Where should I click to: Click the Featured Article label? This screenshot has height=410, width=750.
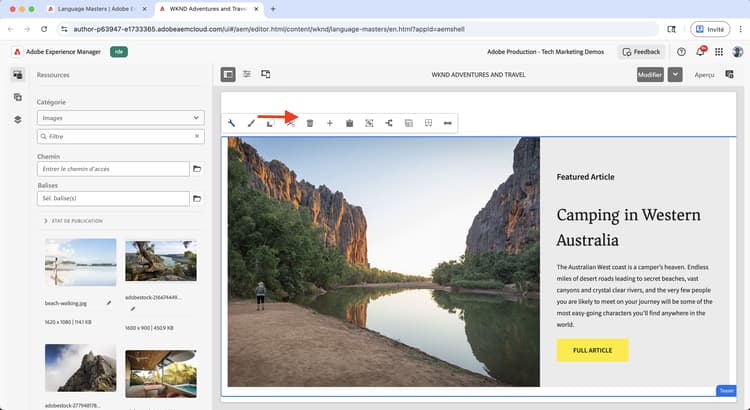(585, 177)
